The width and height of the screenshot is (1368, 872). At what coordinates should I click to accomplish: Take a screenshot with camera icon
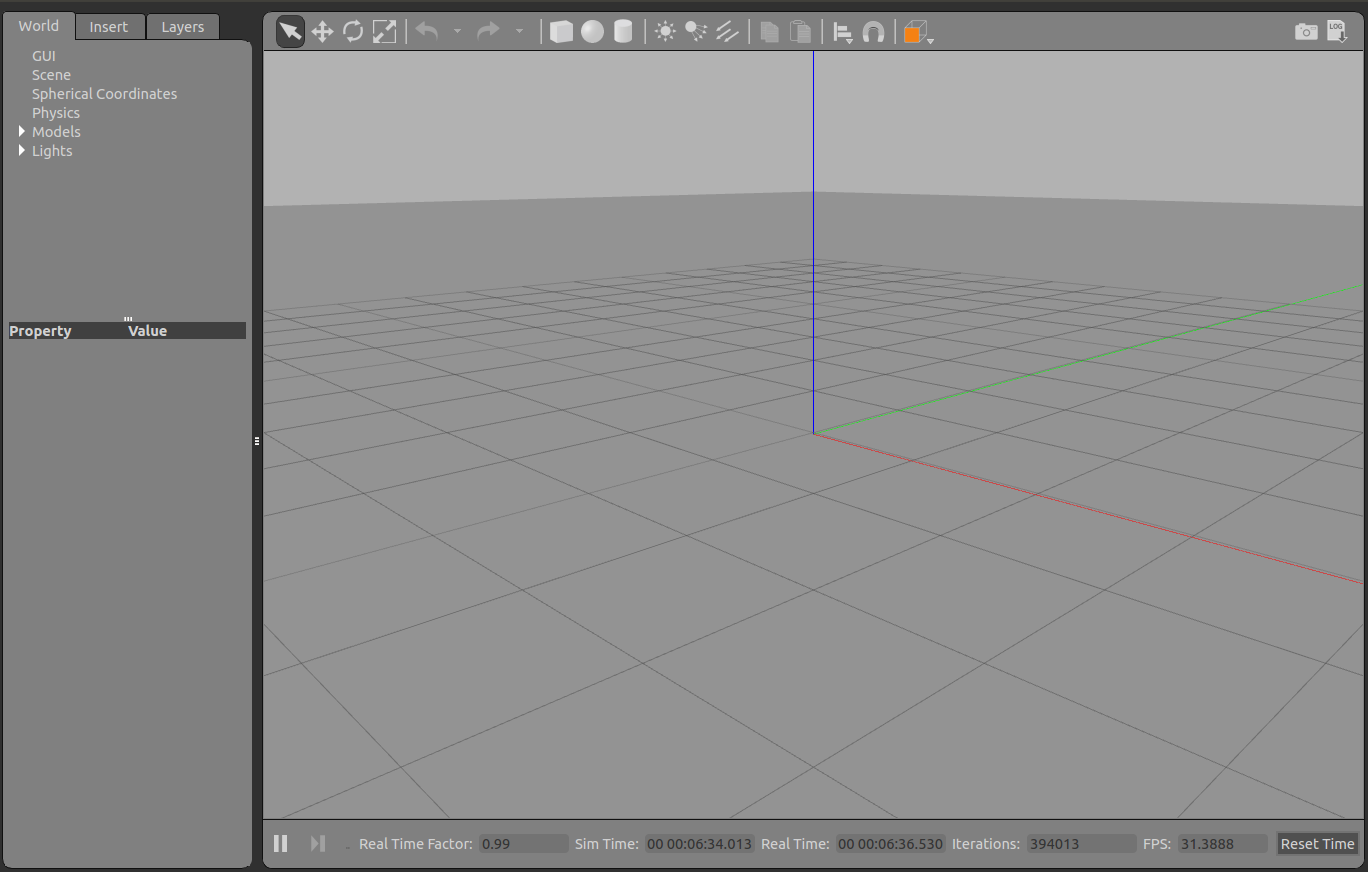(x=1306, y=32)
